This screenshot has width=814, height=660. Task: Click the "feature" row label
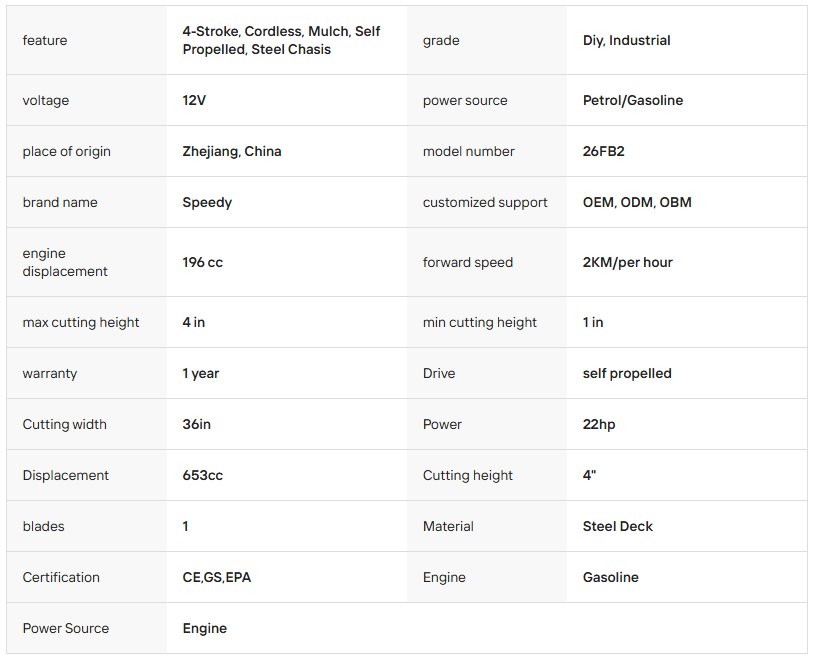45,41
